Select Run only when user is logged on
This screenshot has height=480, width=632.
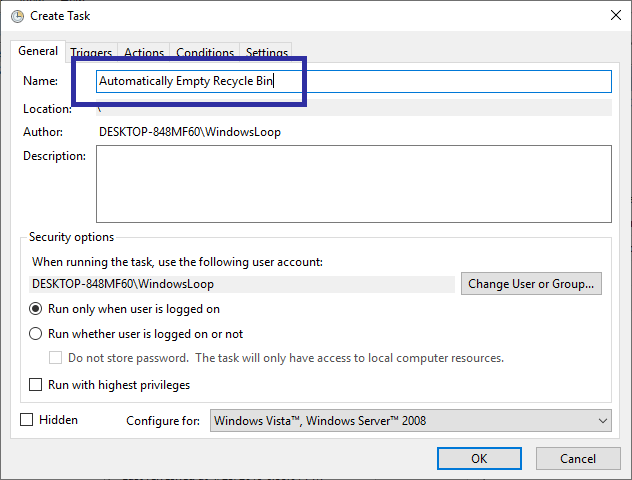[36, 309]
